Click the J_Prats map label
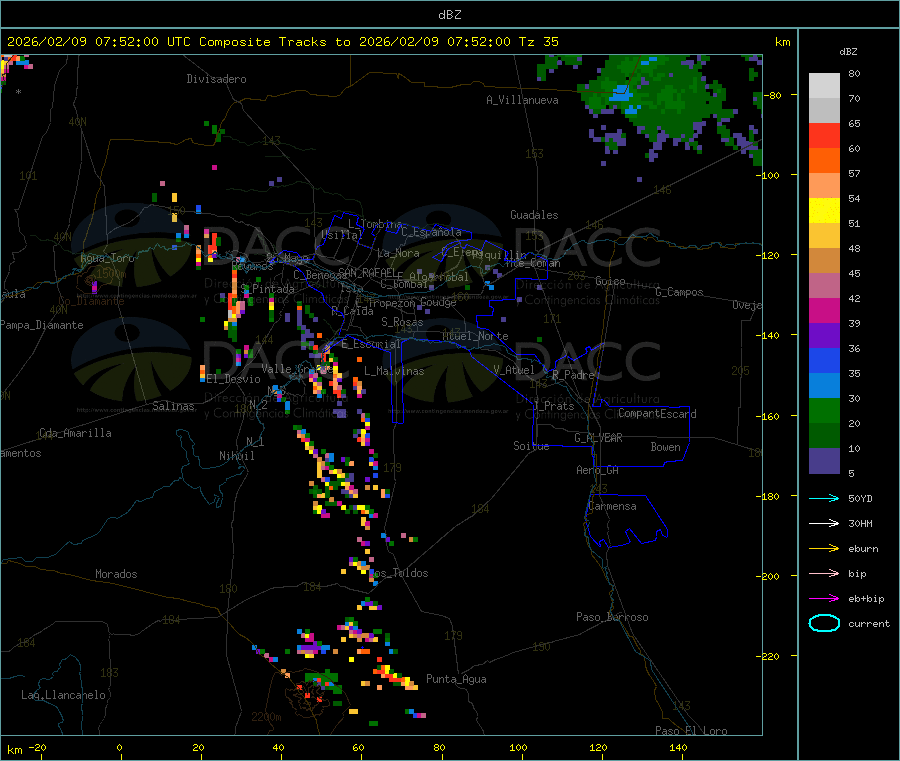900x761 pixels. 554,406
